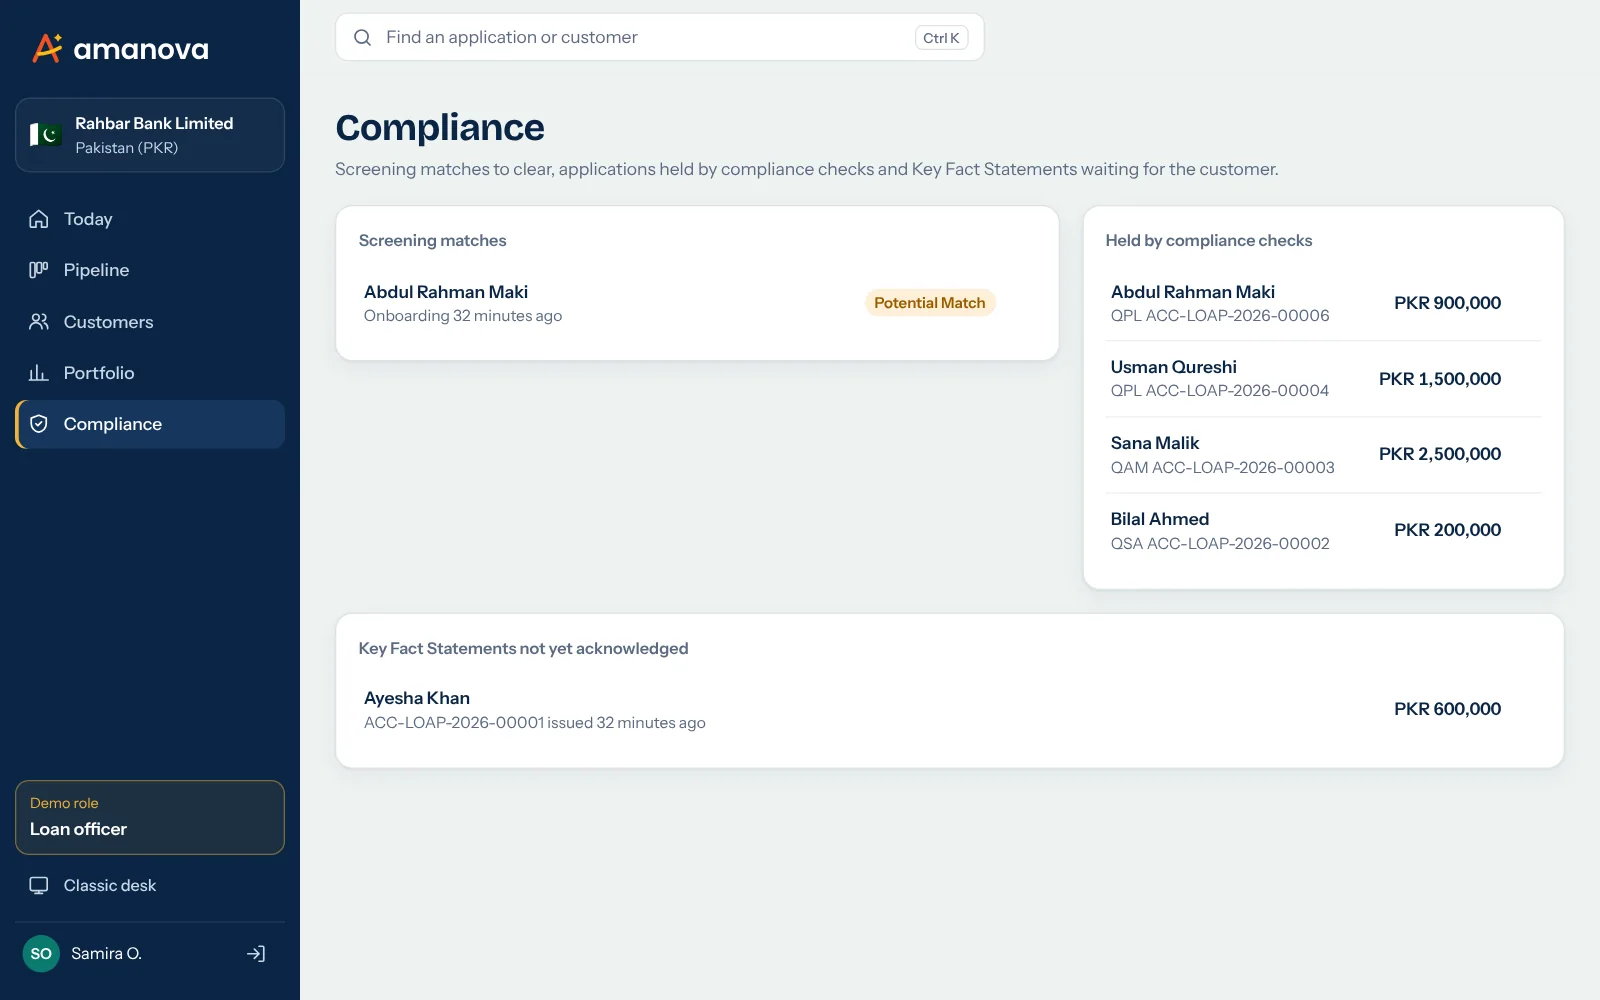Open the Rahbar Bank Limited institution switcher
This screenshot has width=1600, height=1000.
[x=150, y=135]
